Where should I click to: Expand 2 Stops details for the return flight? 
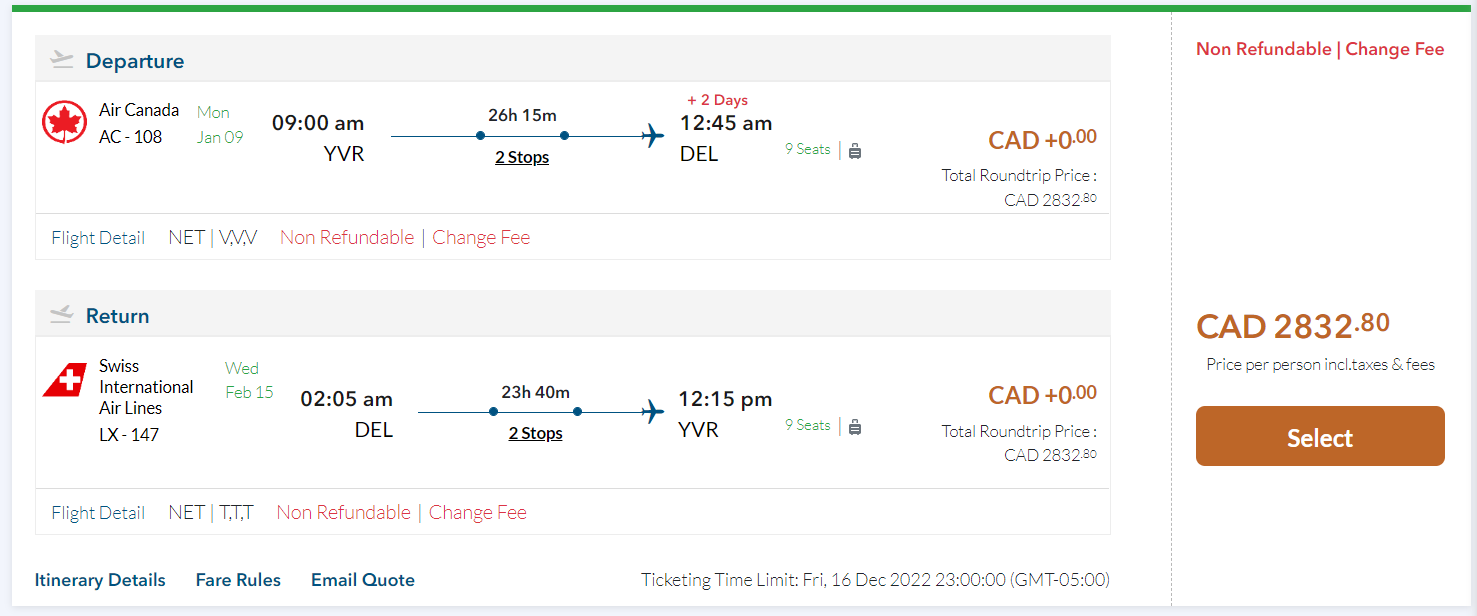535,433
